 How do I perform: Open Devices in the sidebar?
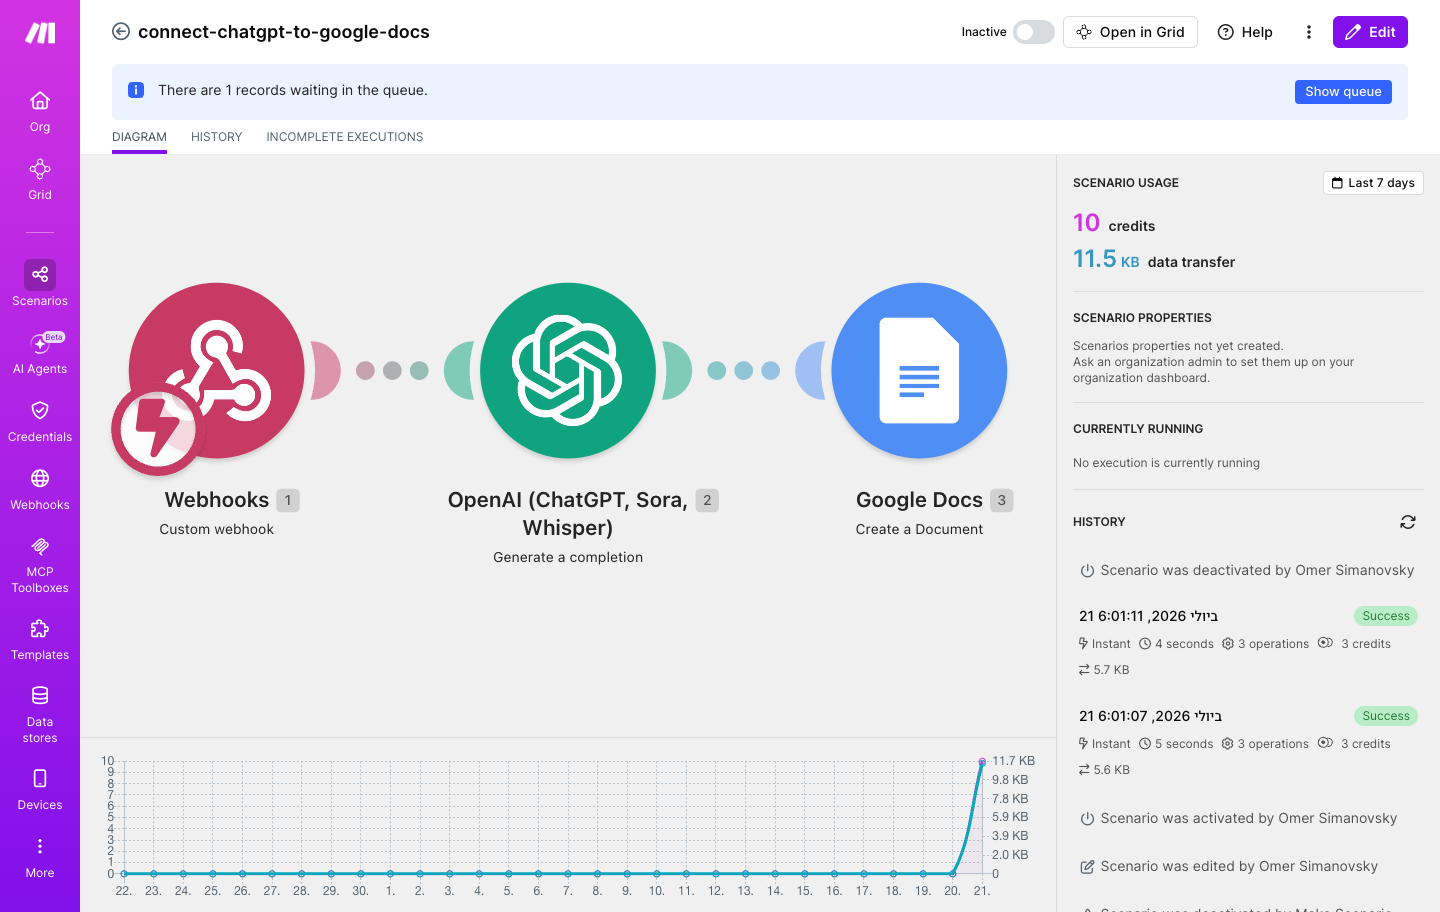point(40,789)
